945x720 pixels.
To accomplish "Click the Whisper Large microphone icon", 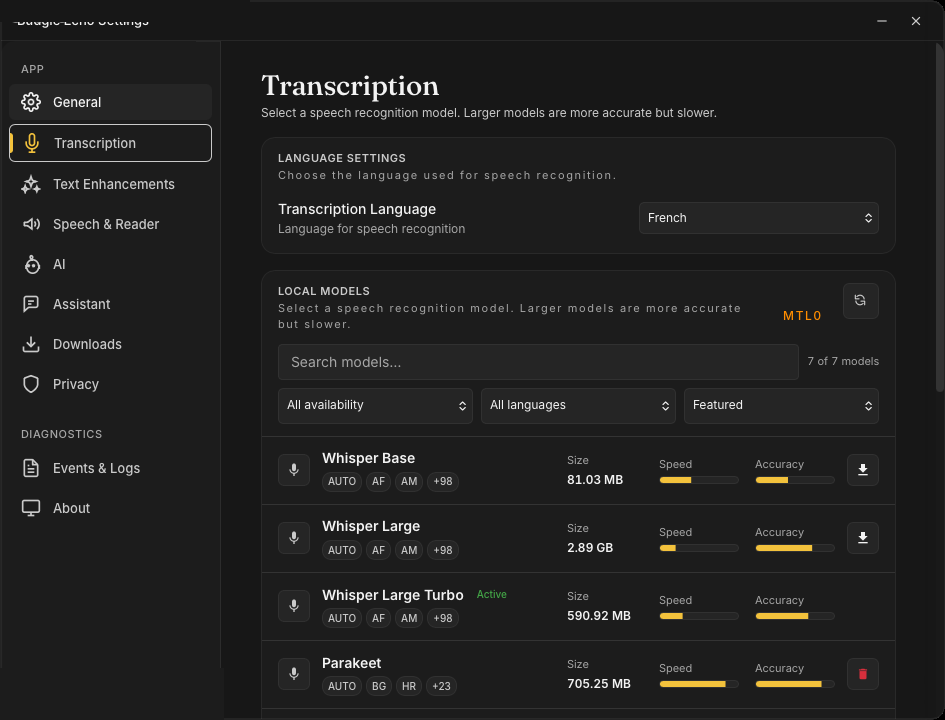I will [294, 538].
